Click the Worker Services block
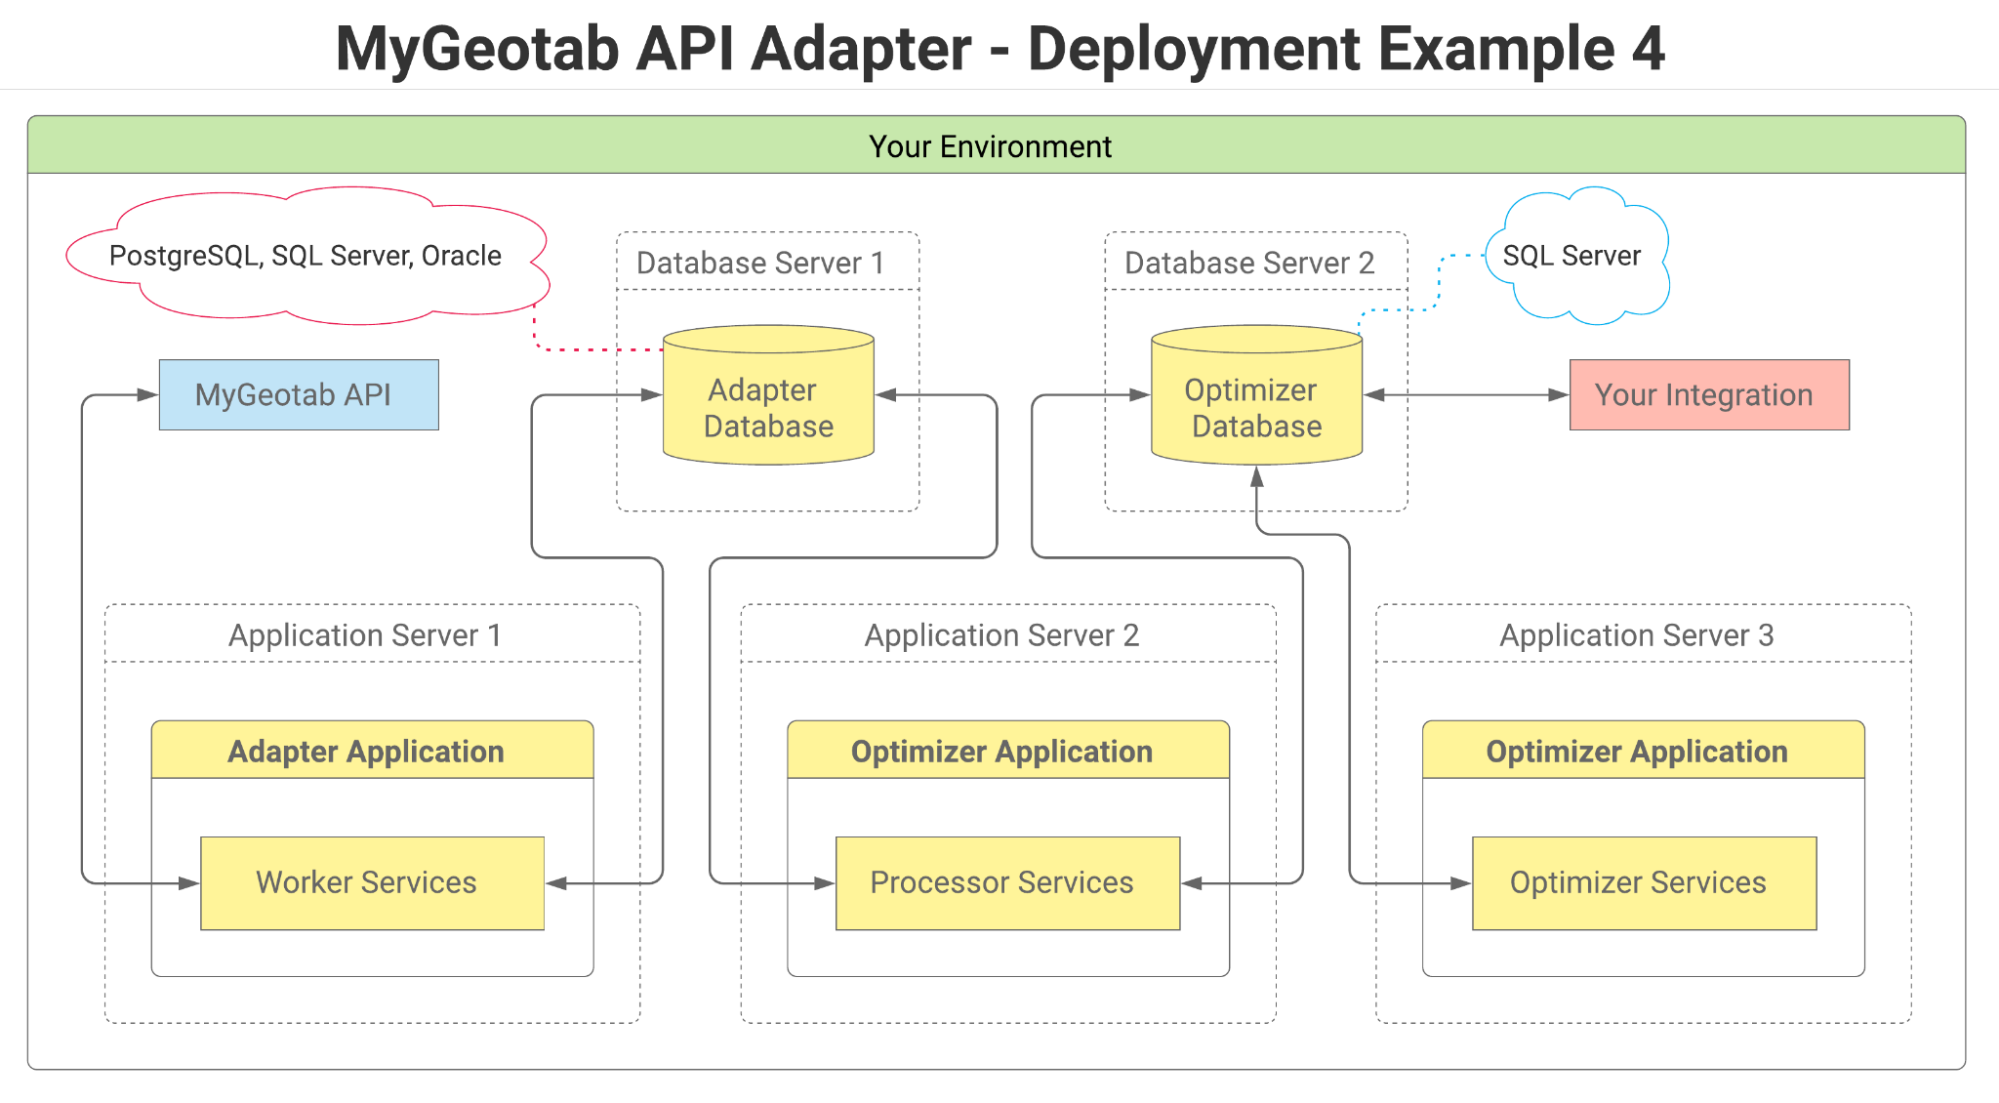The height and width of the screenshot is (1103, 1999). pyautogui.click(x=371, y=882)
